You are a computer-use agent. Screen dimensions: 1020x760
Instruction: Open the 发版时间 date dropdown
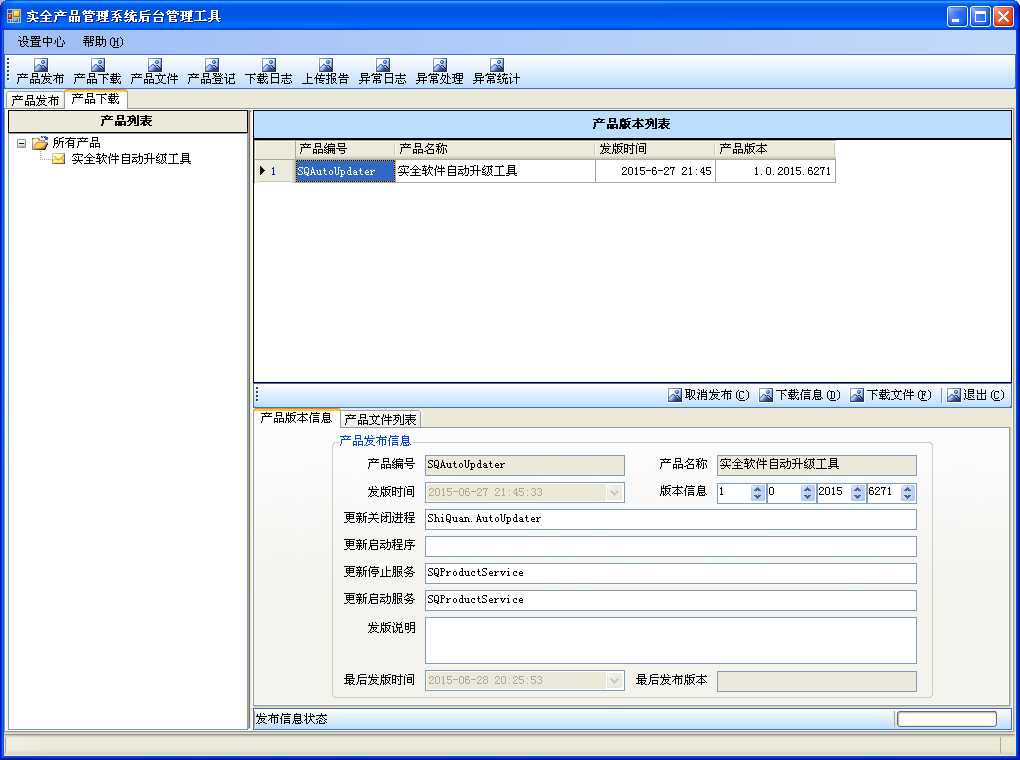[x=614, y=493]
